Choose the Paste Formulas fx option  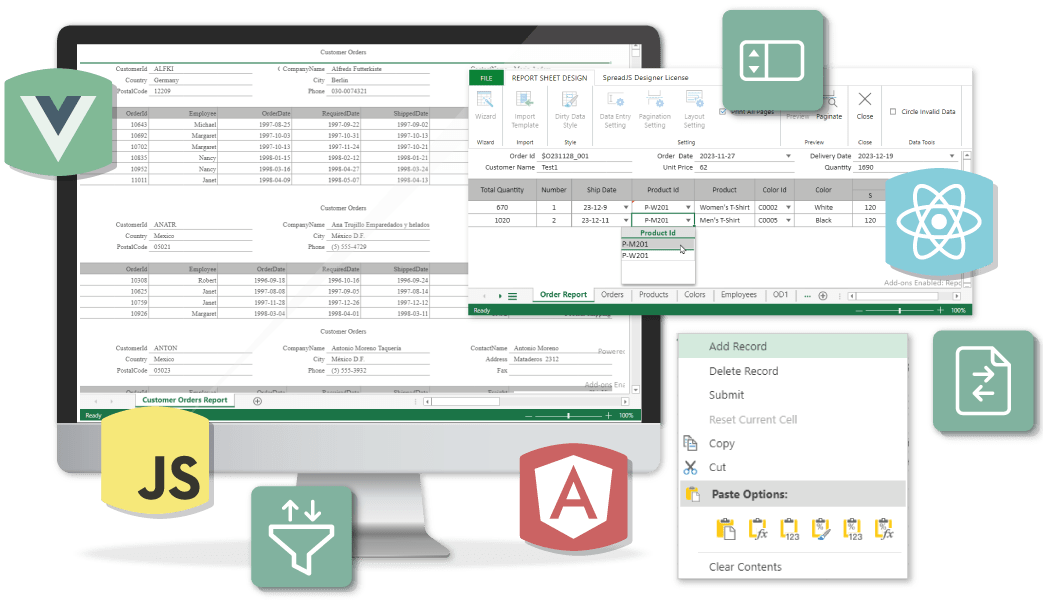[x=758, y=529]
